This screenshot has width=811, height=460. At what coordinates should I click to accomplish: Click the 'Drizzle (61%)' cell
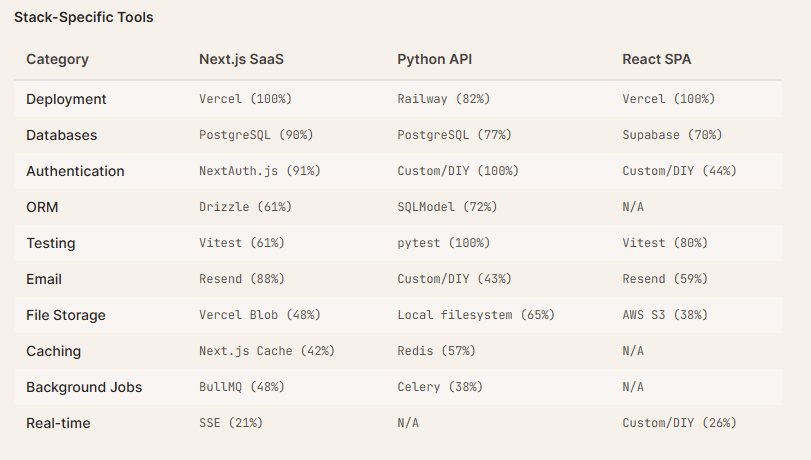click(x=246, y=207)
